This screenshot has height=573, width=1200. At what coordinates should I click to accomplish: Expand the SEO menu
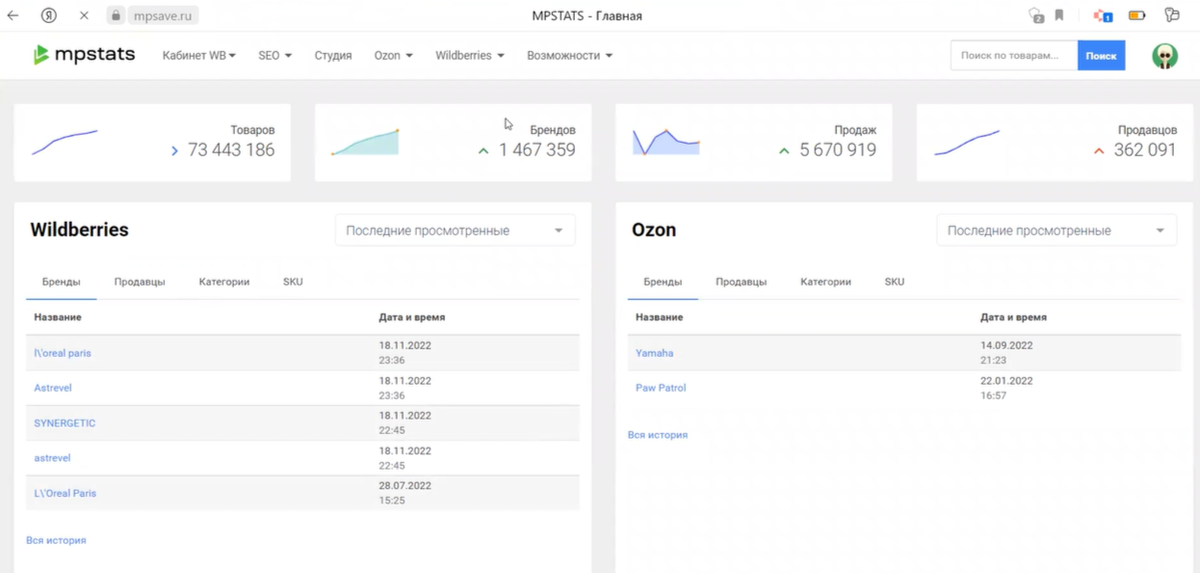click(275, 56)
